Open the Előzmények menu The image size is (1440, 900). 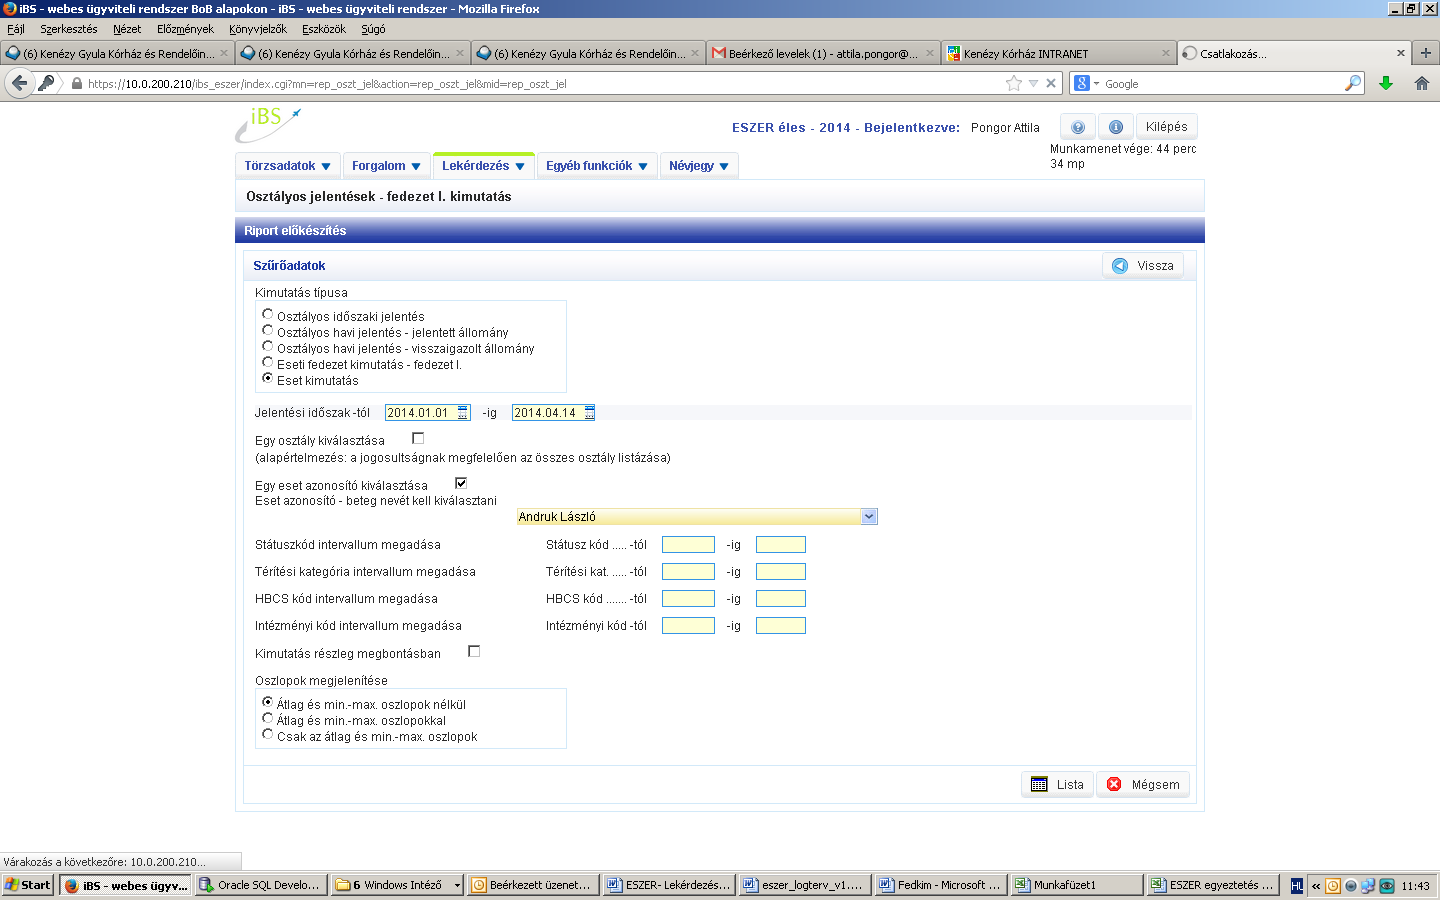185,29
